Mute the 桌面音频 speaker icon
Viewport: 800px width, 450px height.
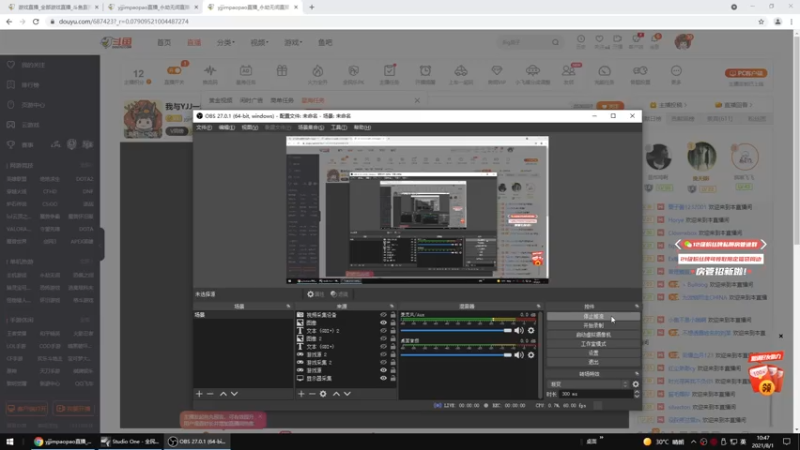pos(519,355)
